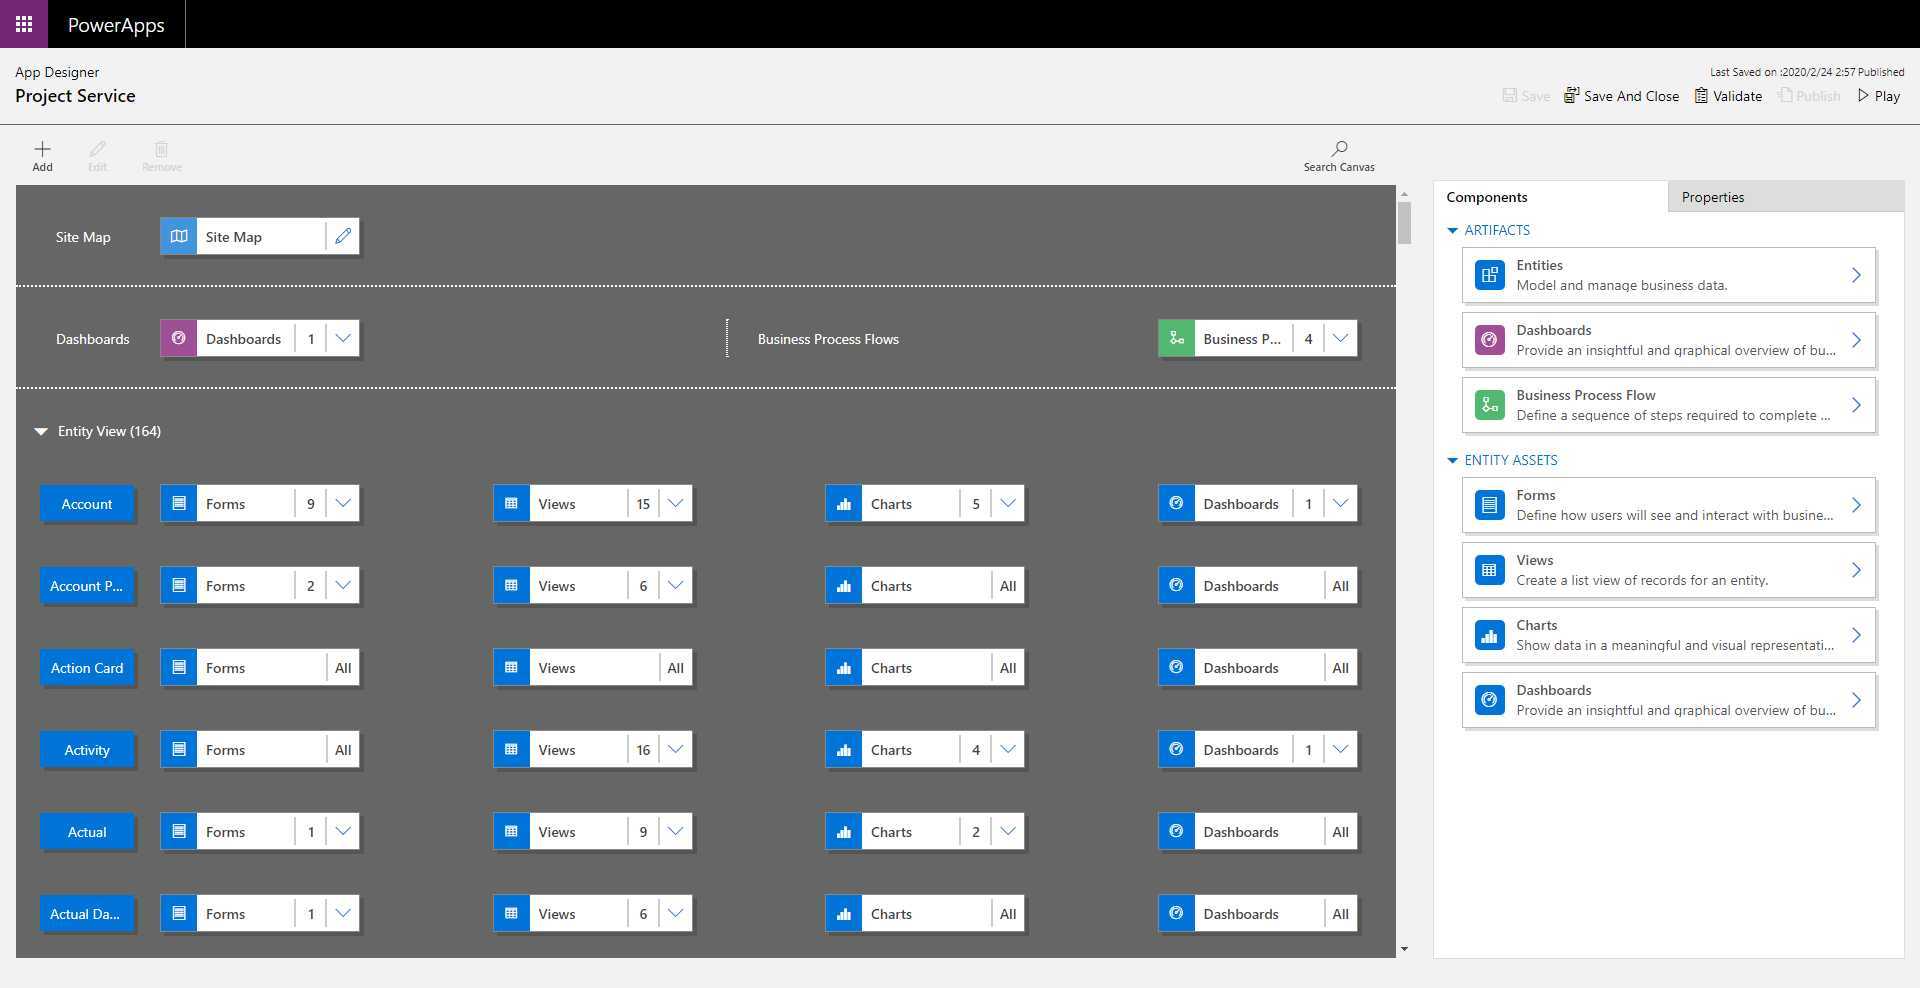Click the Forms icon in Account P... row
This screenshot has width=1920, height=988.
179,586
